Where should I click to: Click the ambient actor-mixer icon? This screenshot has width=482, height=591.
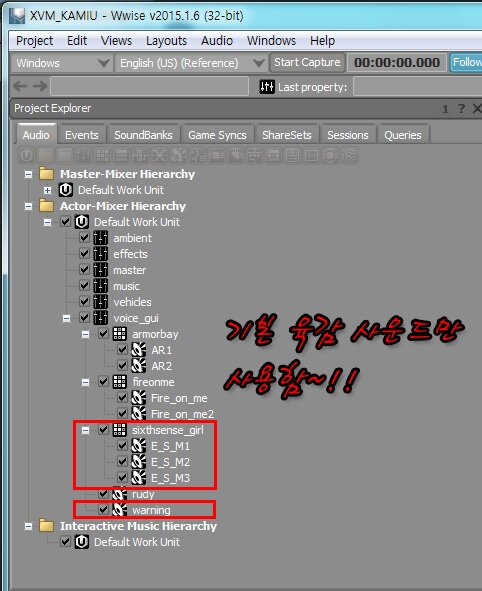click(x=101, y=238)
